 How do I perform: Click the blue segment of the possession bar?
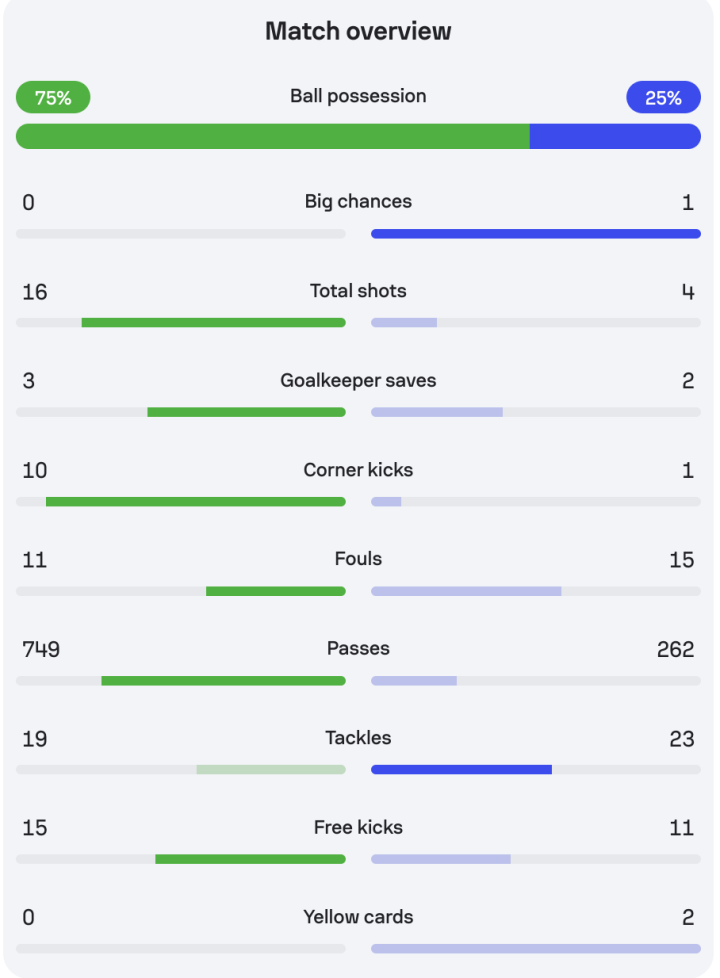pos(614,136)
